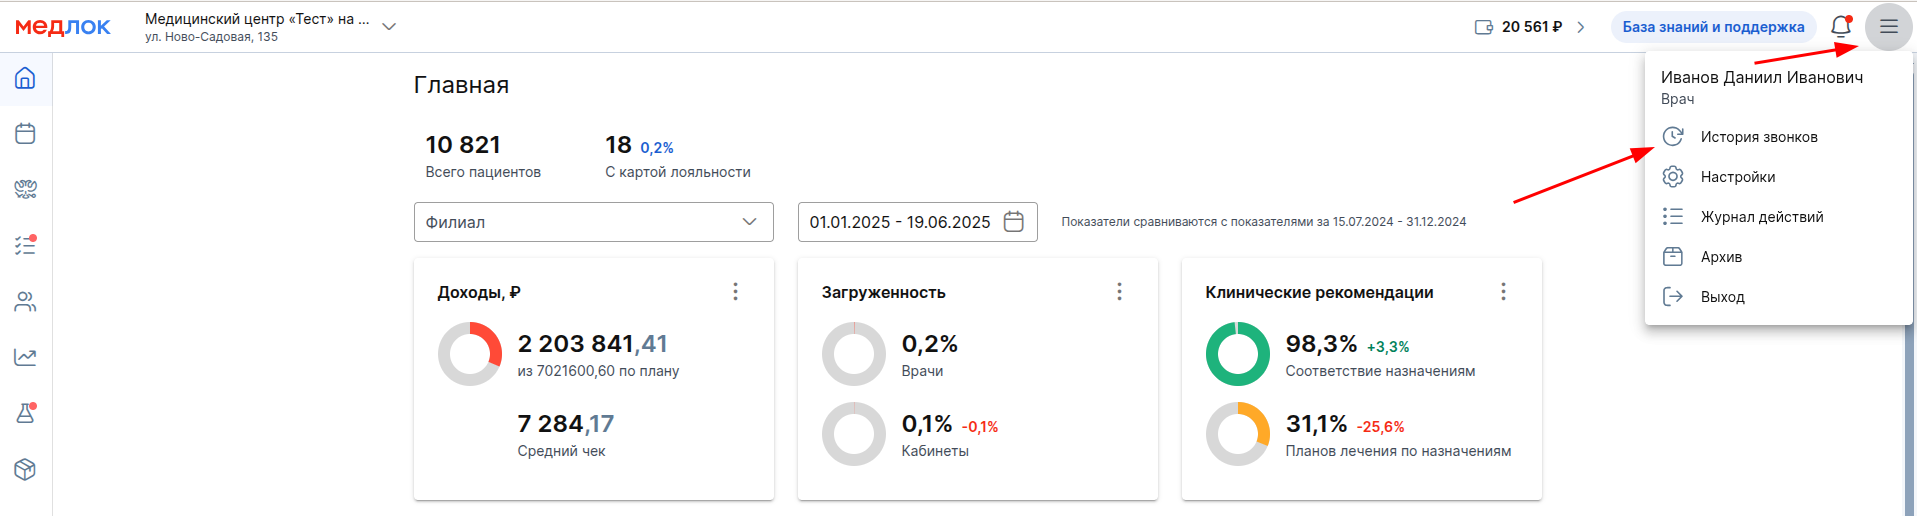
Task: Toggle the hamburger menu button
Action: 1888,27
